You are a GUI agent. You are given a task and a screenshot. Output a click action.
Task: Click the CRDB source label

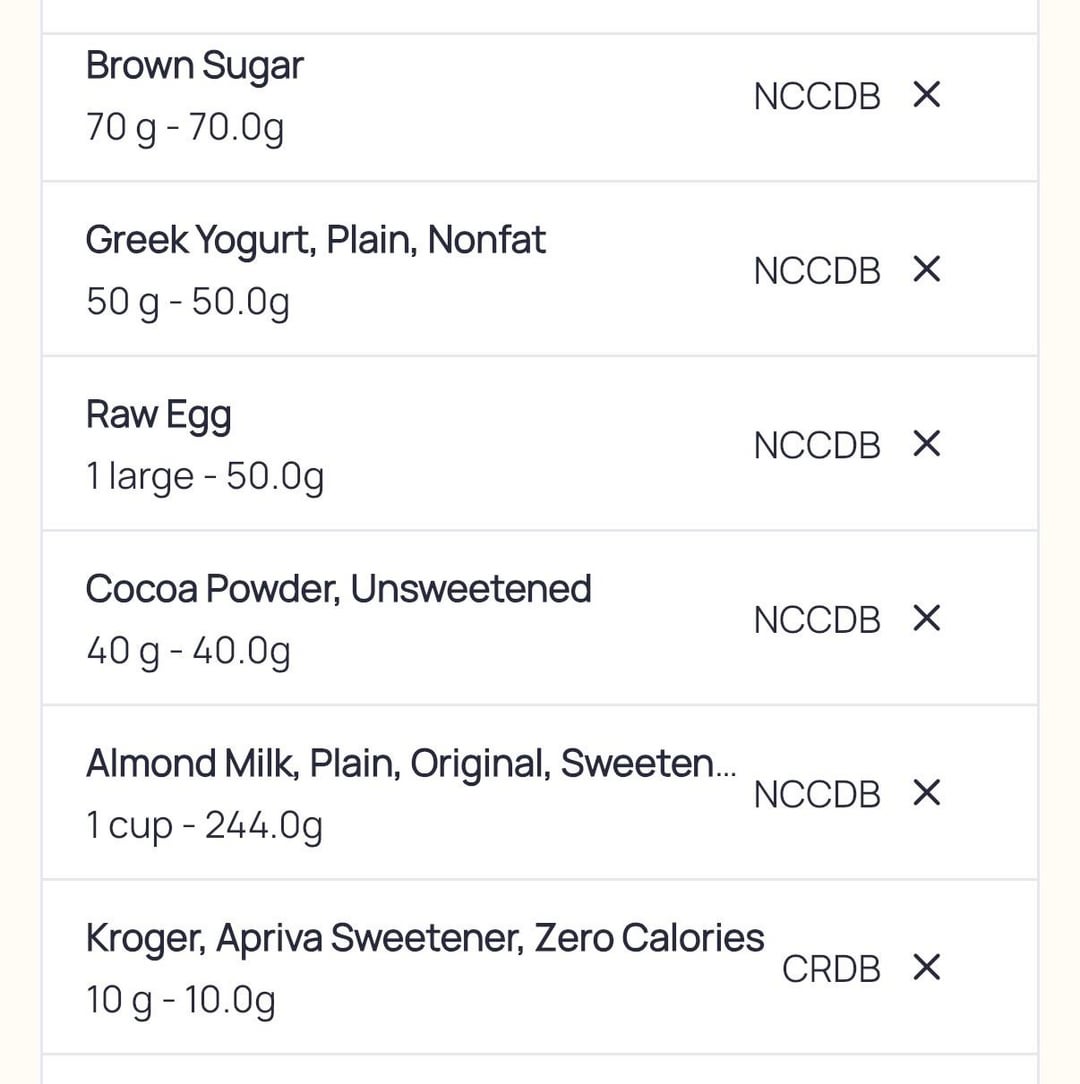(x=831, y=968)
